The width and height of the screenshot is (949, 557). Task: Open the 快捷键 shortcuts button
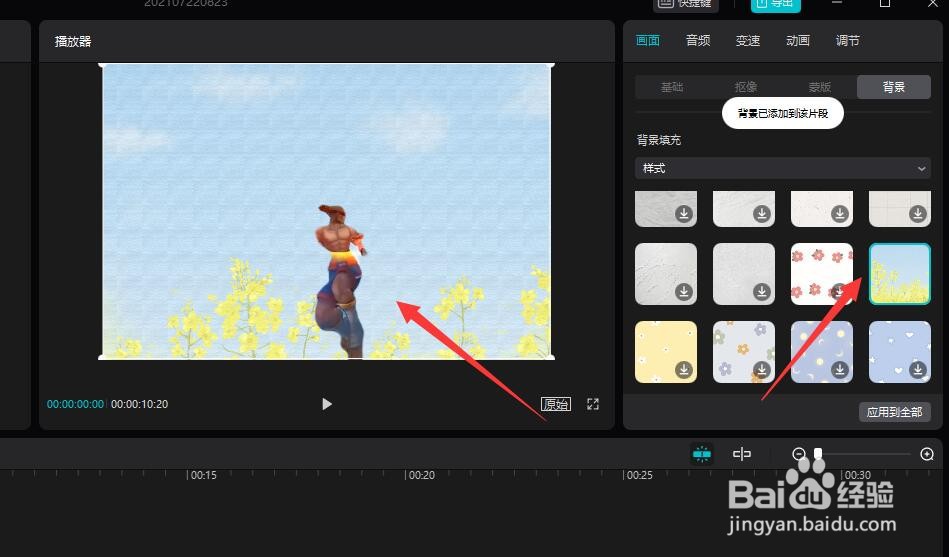[x=686, y=4]
